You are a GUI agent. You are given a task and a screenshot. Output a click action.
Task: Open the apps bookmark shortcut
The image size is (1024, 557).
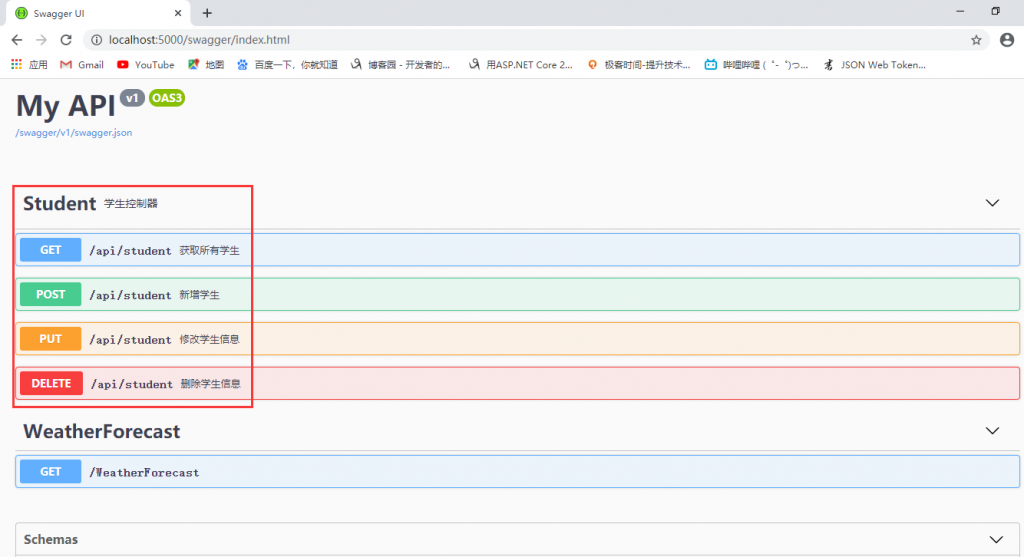coord(29,65)
